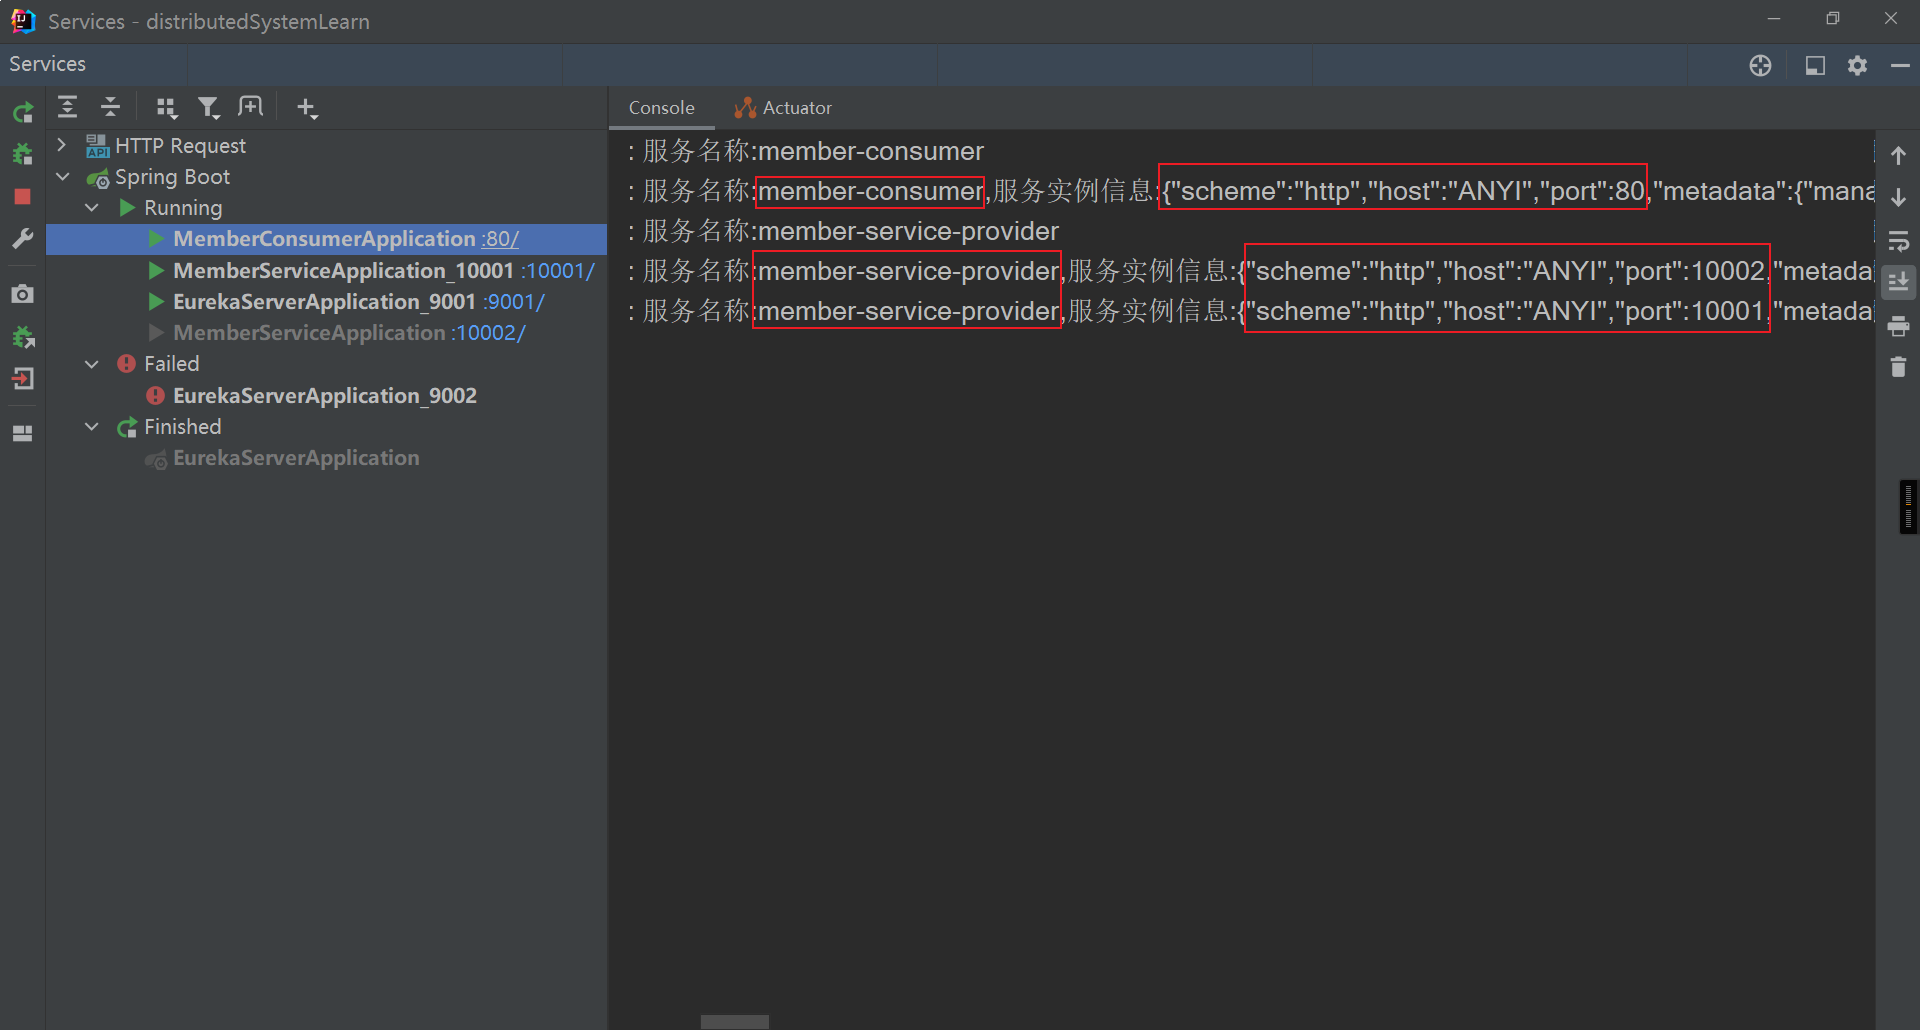Click the print console output icon
1920x1030 pixels.
[1898, 326]
